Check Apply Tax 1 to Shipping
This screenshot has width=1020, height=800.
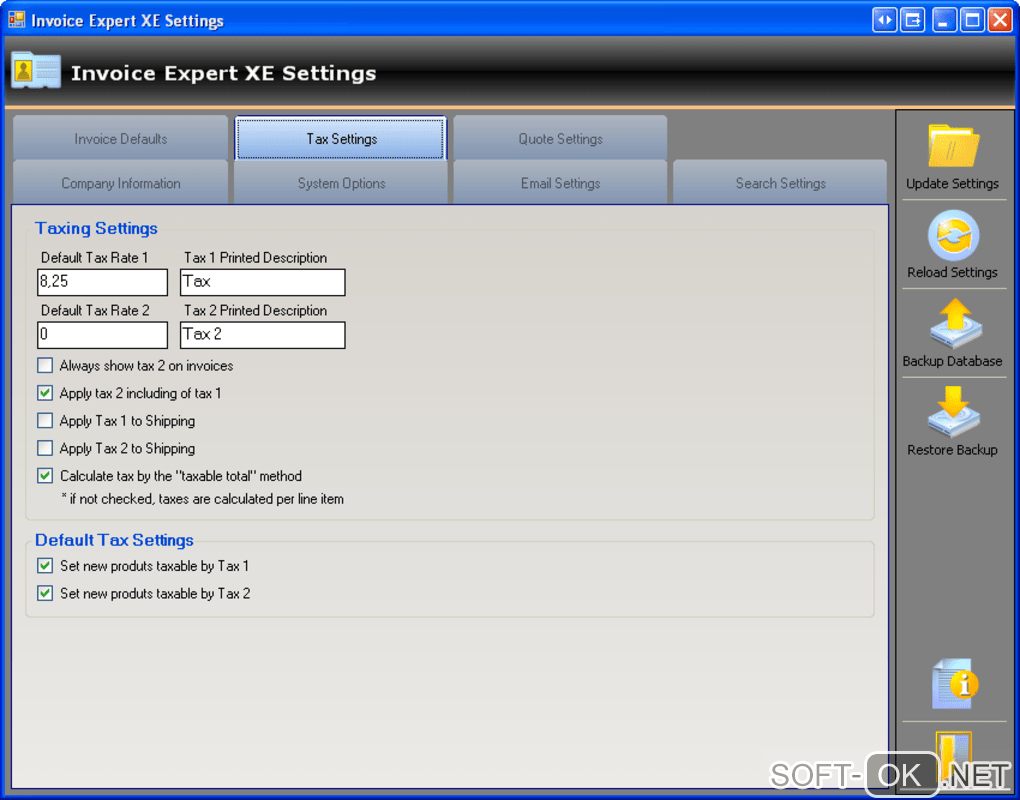(x=45, y=421)
